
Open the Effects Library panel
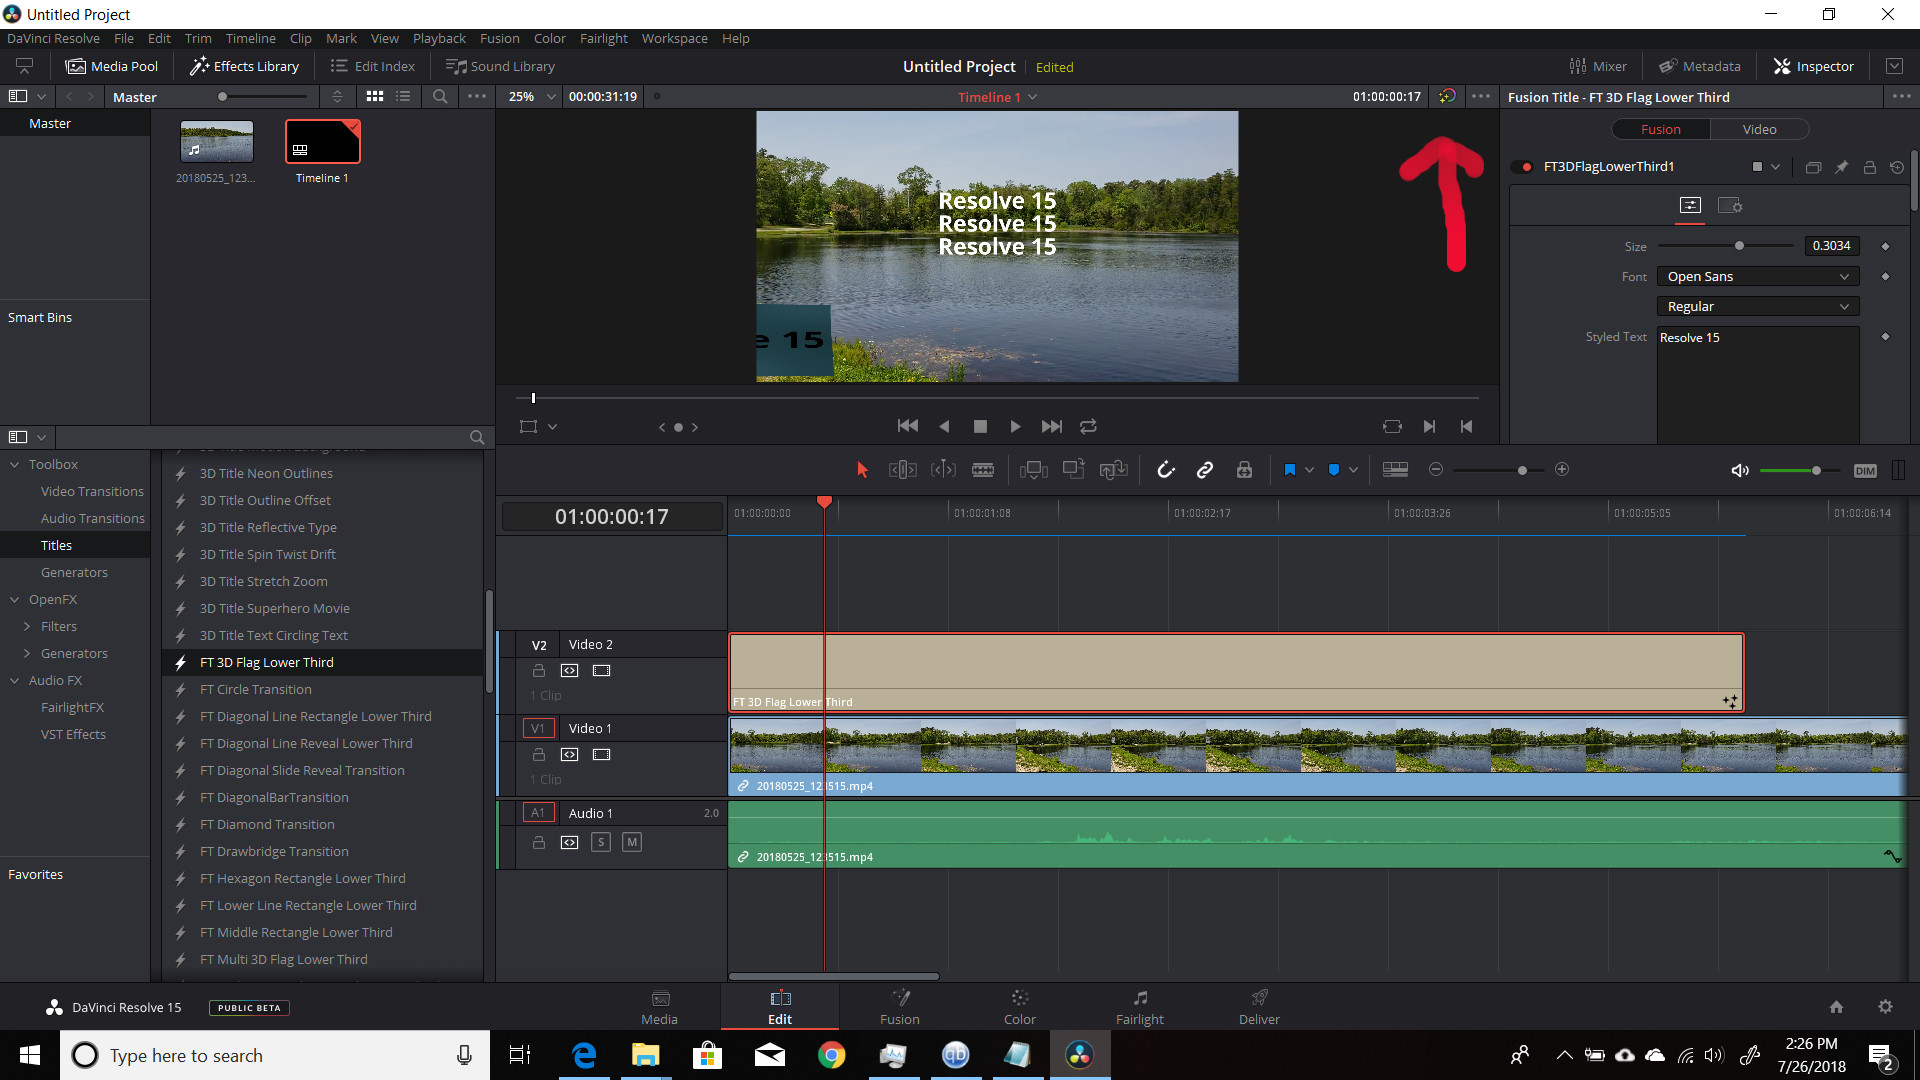[245, 66]
